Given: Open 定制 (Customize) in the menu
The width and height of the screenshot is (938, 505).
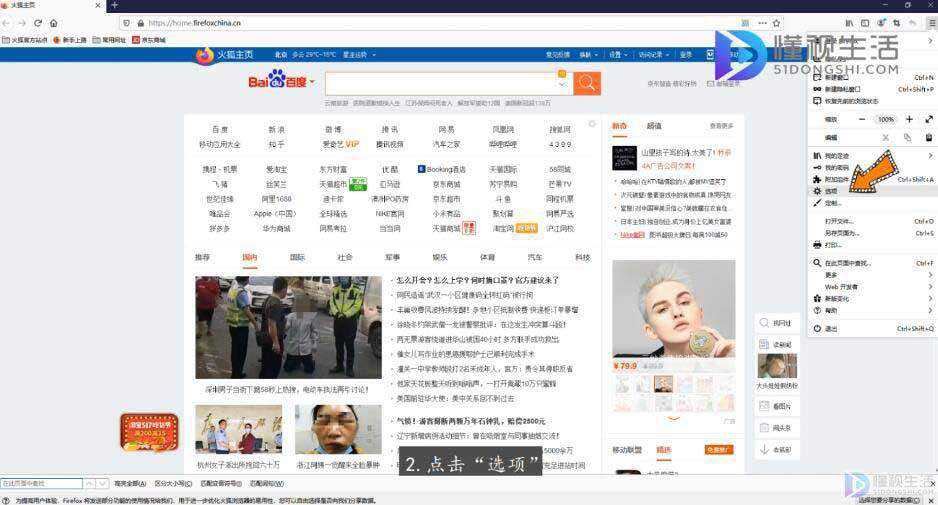Looking at the screenshot, I should click(872, 203).
